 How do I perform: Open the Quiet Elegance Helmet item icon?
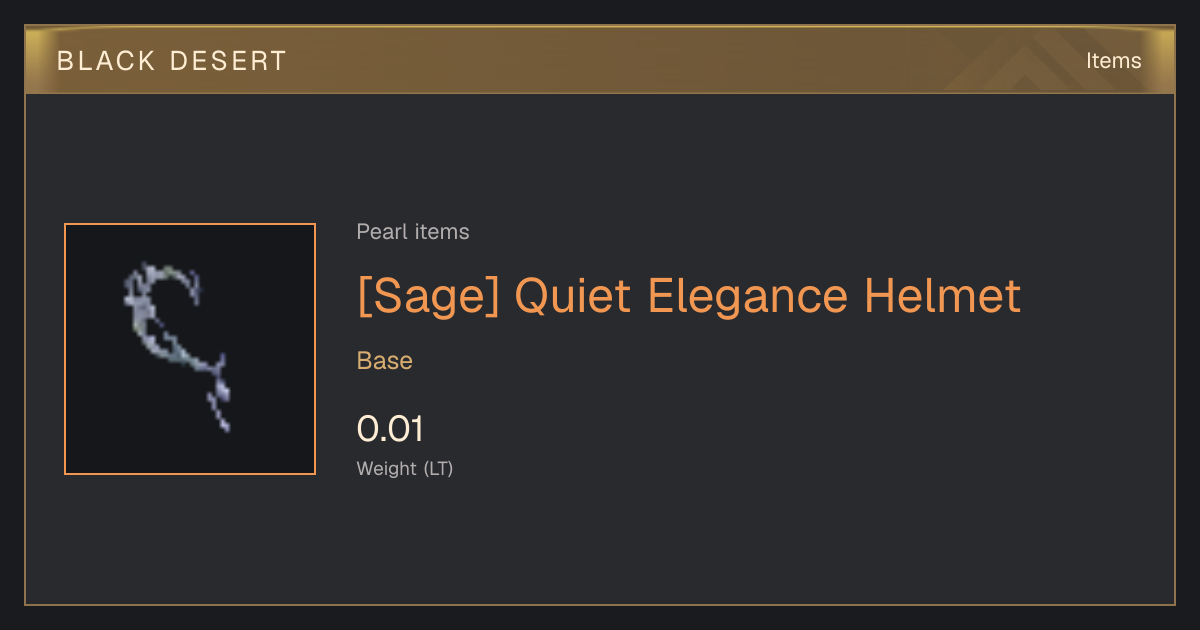(x=190, y=349)
